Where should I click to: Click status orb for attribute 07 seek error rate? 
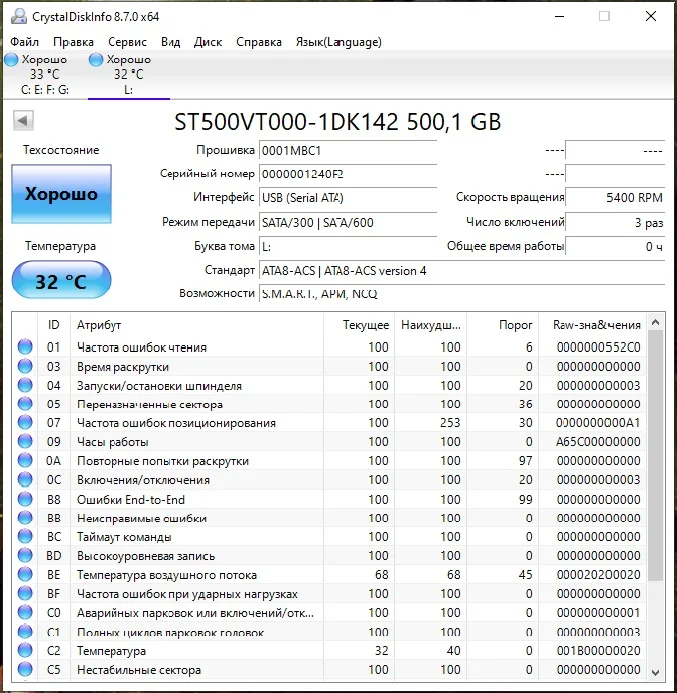[x=25, y=423]
